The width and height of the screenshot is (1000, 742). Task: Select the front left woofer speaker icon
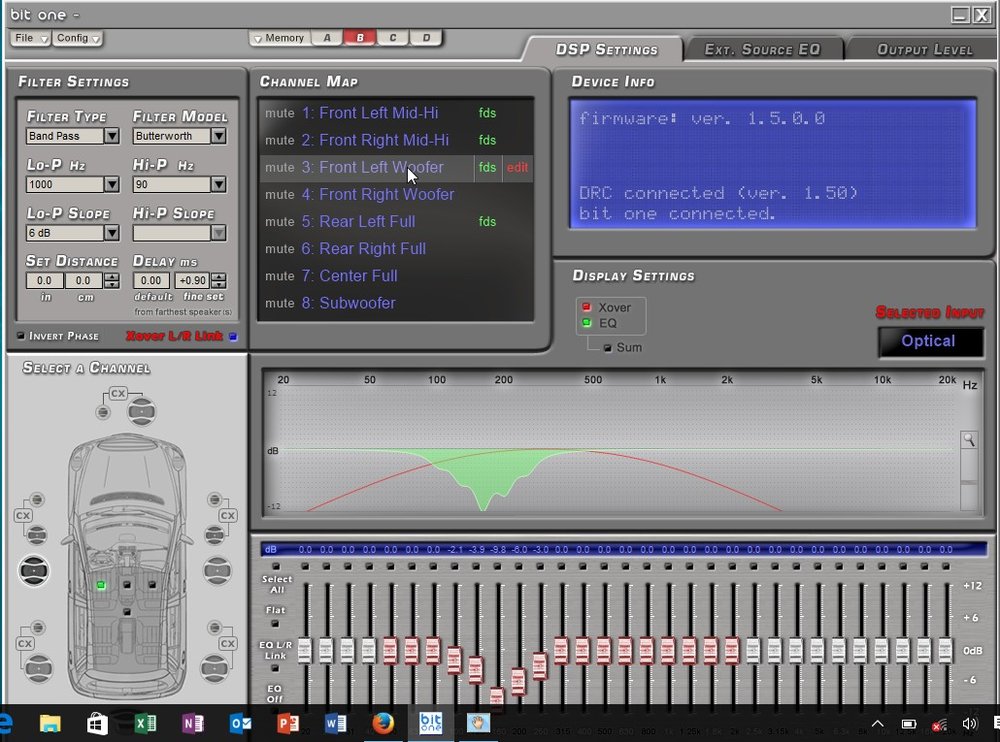34,570
